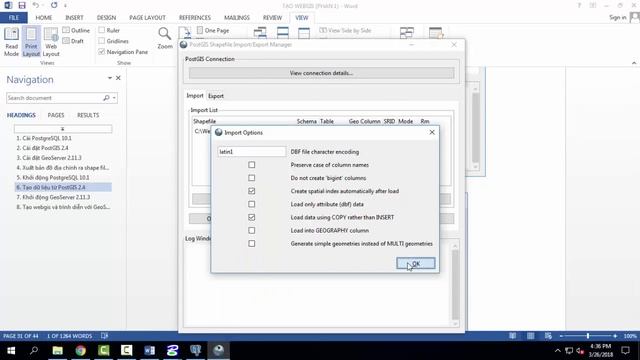The width and height of the screenshot is (640, 360).
Task: Select Print Layout icon in status bar
Action: click(530, 336)
